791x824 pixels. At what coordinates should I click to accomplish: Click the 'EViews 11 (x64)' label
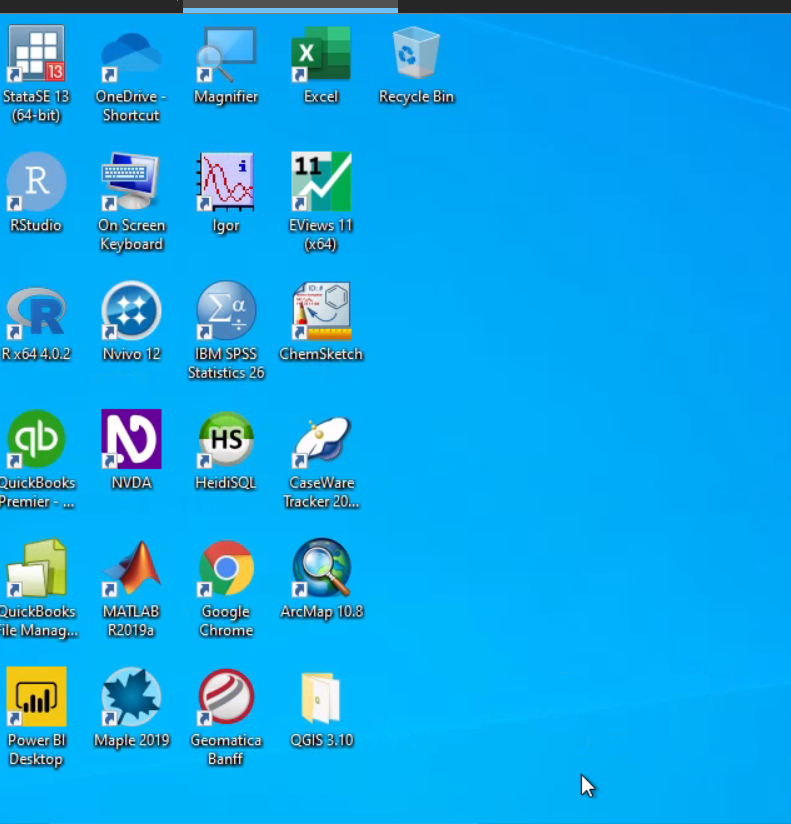click(321, 234)
